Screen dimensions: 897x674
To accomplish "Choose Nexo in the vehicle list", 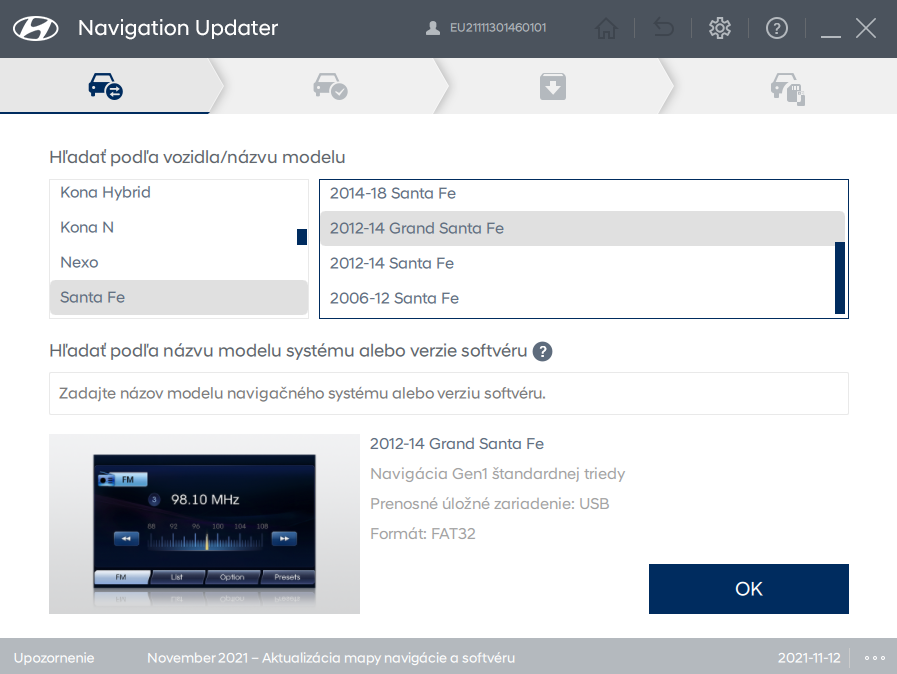I will click(x=178, y=262).
